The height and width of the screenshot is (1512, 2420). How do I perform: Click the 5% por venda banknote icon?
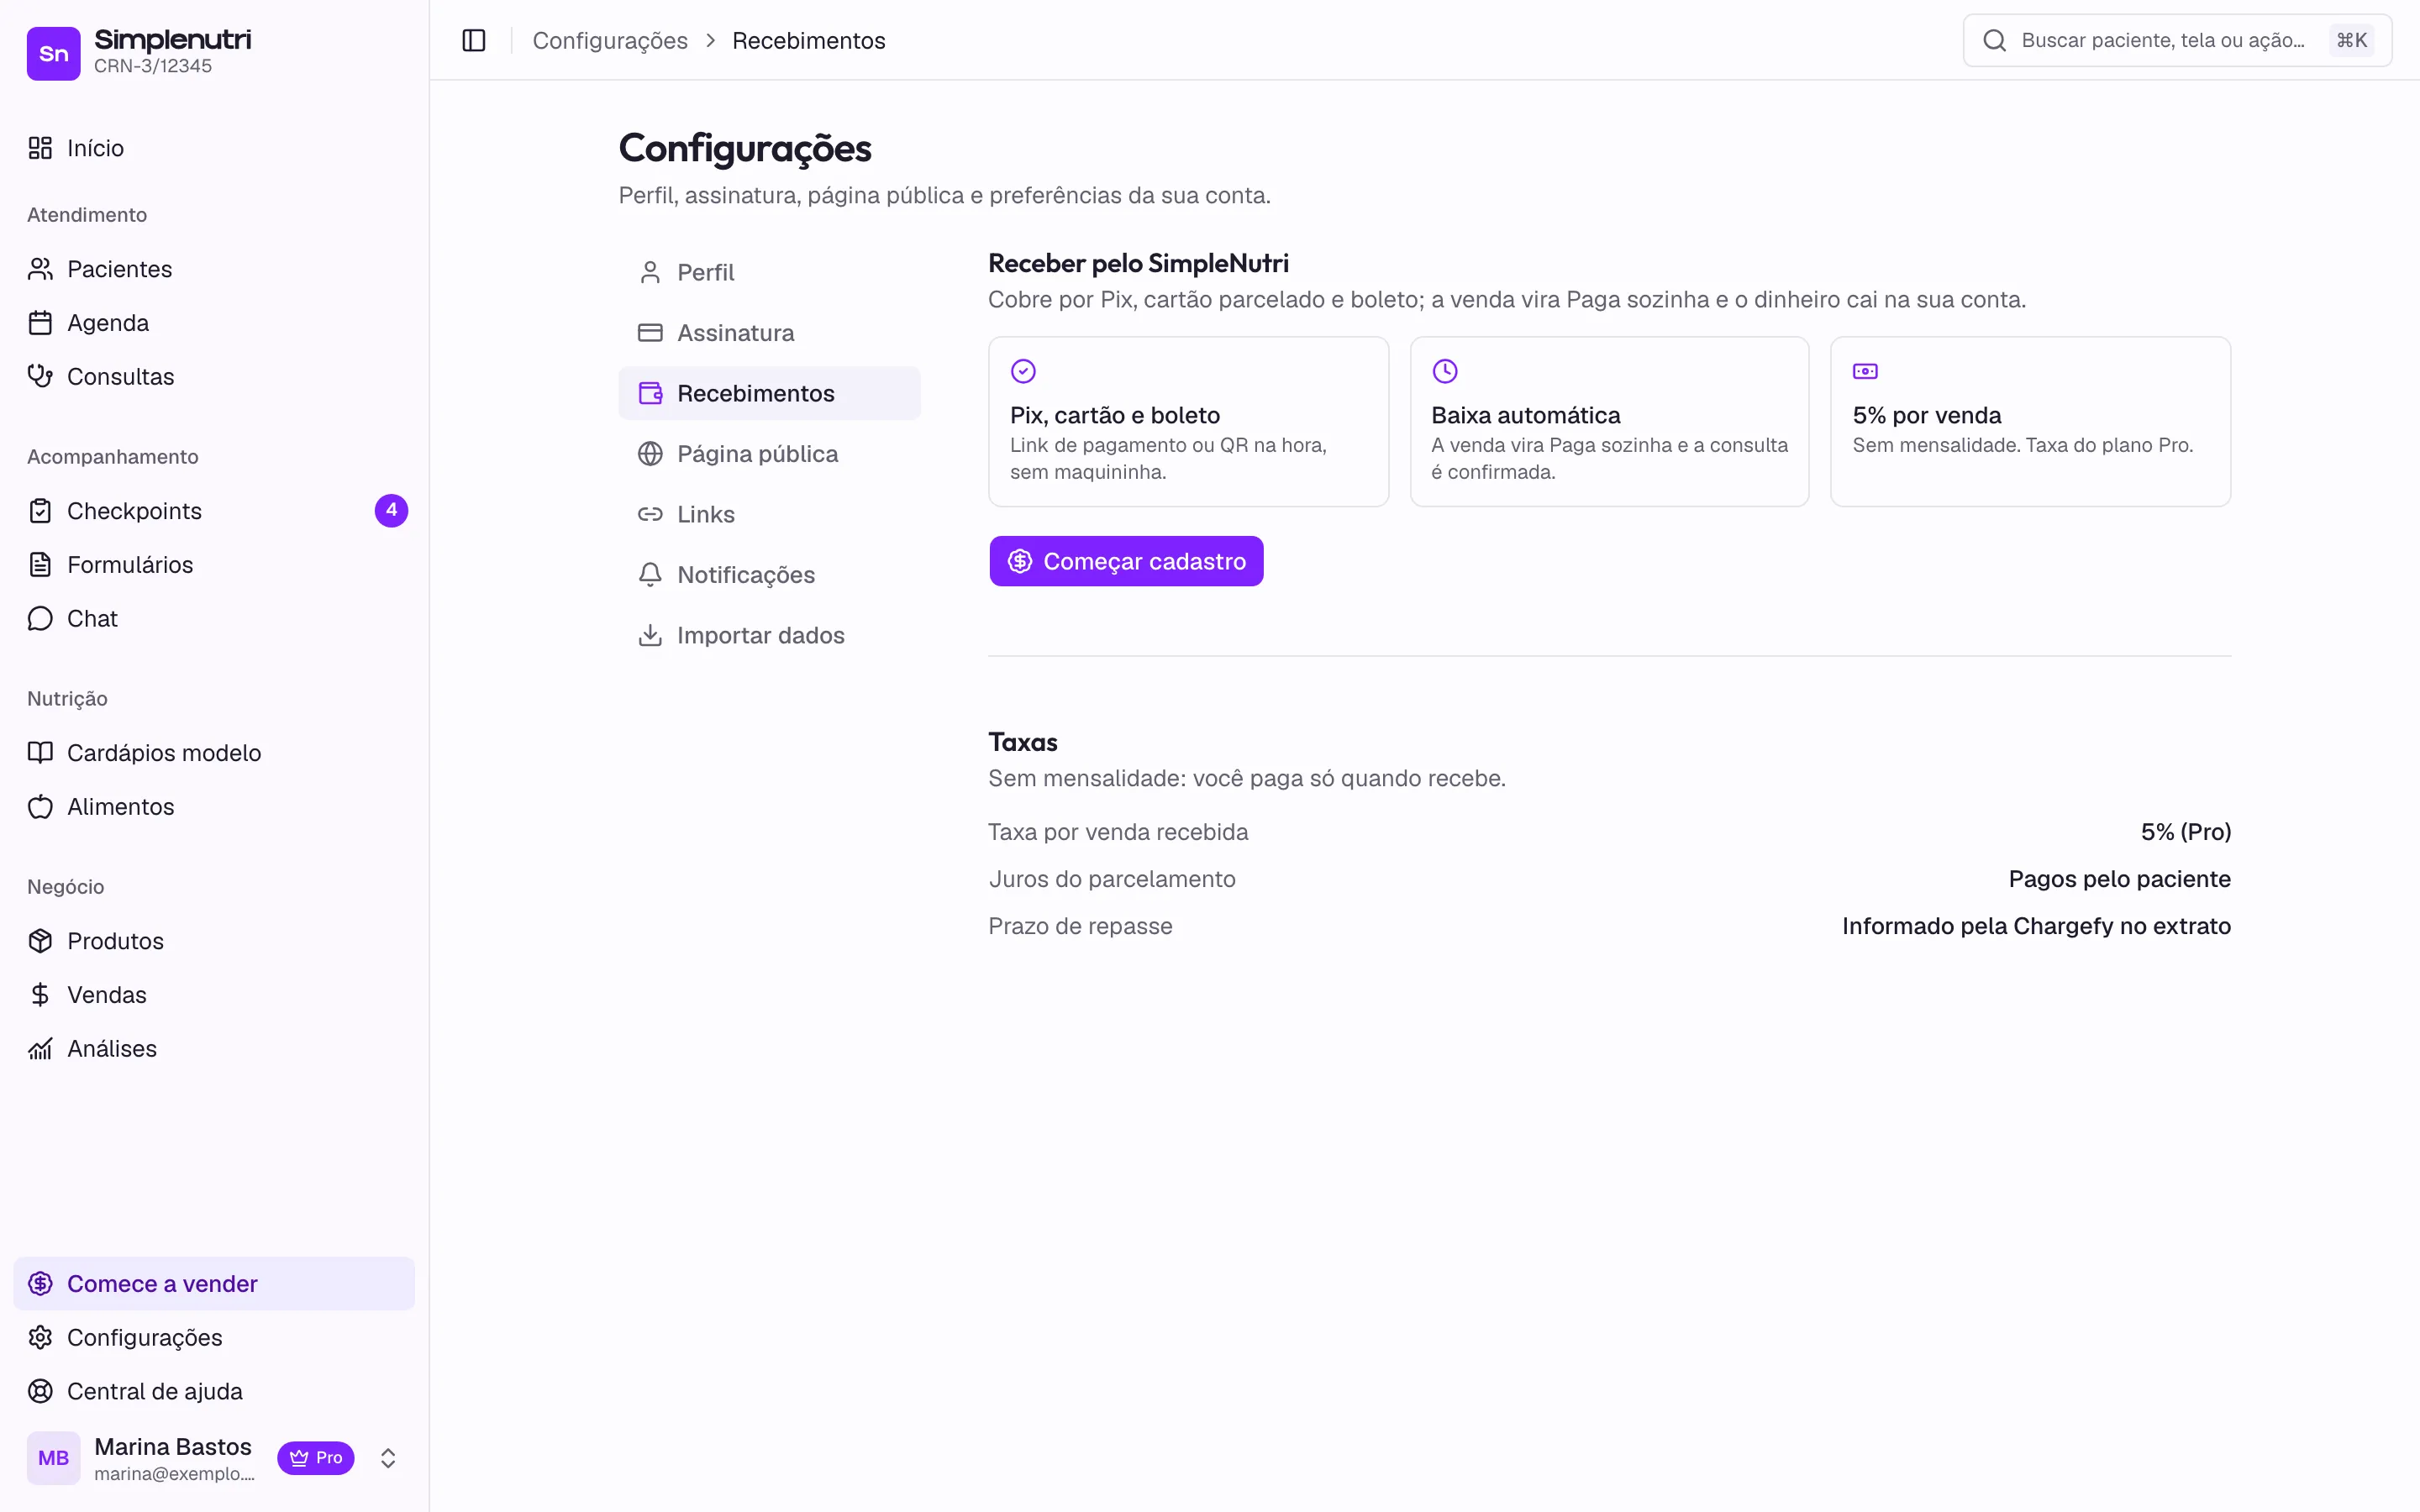1865,371
